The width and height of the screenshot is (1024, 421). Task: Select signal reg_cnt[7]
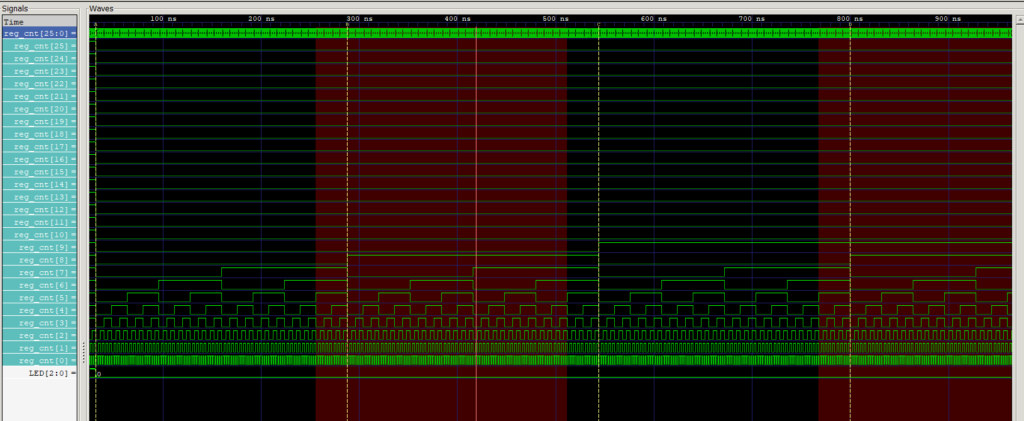point(39,273)
